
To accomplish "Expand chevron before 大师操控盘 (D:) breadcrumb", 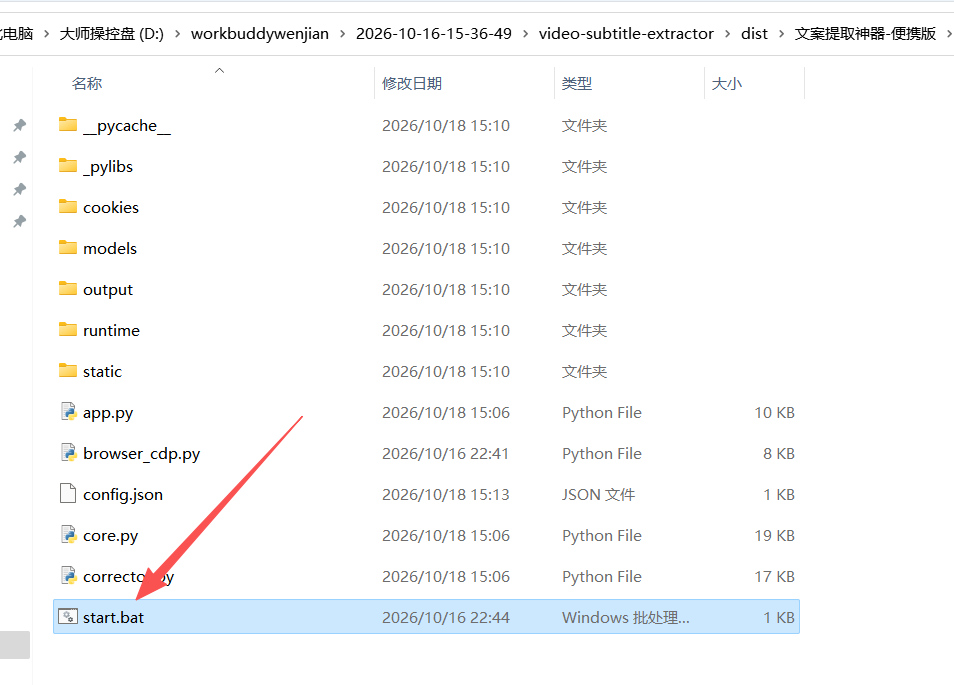I will pyautogui.click(x=46, y=34).
